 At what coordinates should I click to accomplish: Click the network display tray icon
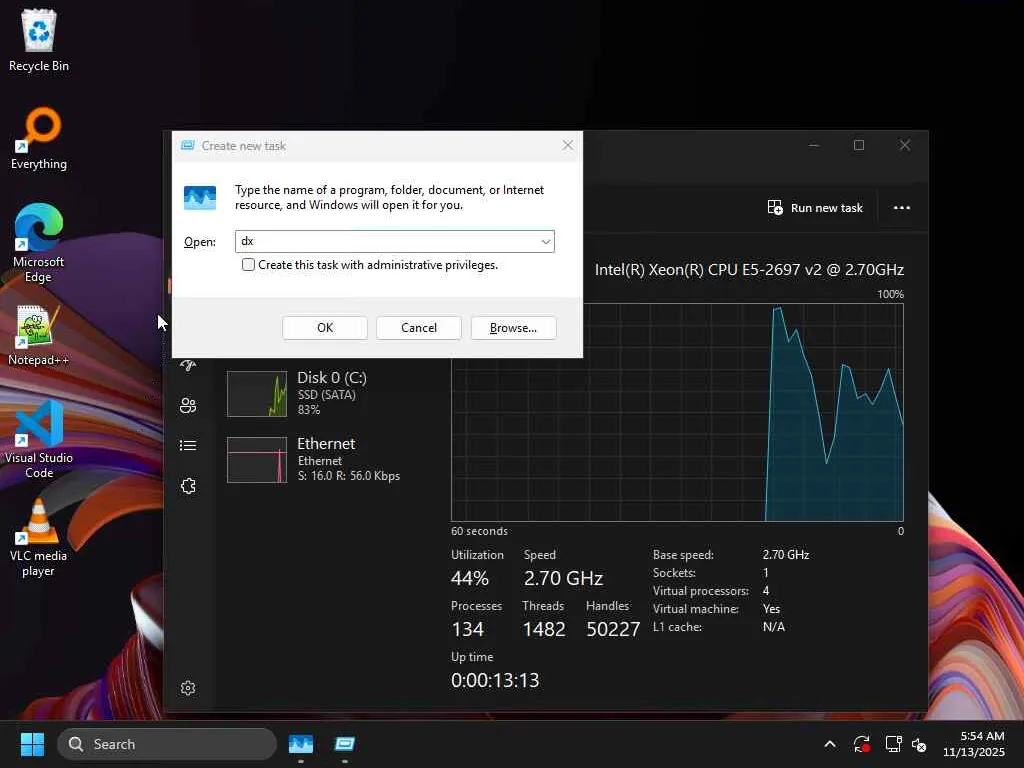point(893,744)
